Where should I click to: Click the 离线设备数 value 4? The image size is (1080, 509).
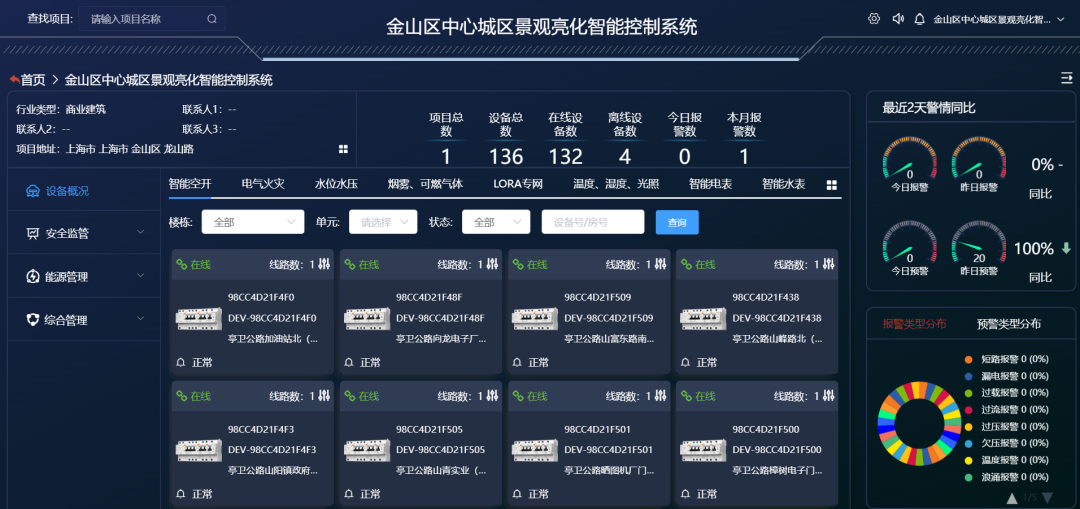[x=625, y=156]
